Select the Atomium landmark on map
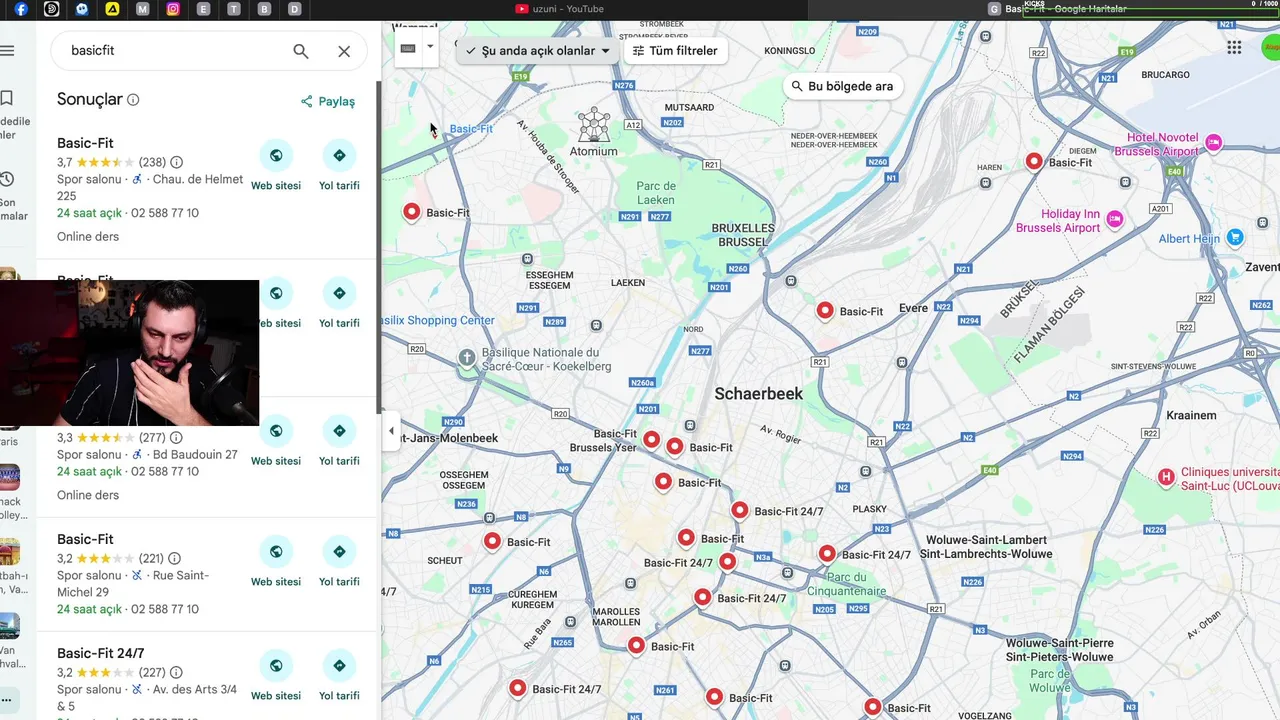Image resolution: width=1280 pixels, height=720 pixels. pyautogui.click(x=594, y=133)
